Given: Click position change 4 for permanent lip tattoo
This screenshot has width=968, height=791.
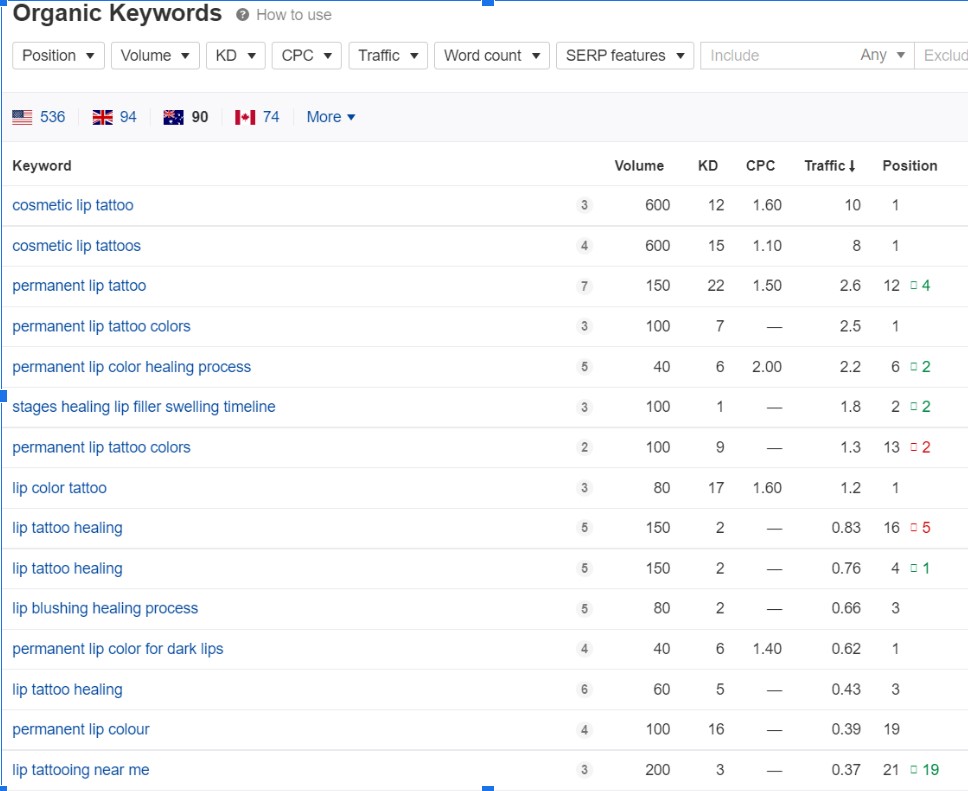Looking at the screenshot, I should pyautogui.click(x=920, y=286).
